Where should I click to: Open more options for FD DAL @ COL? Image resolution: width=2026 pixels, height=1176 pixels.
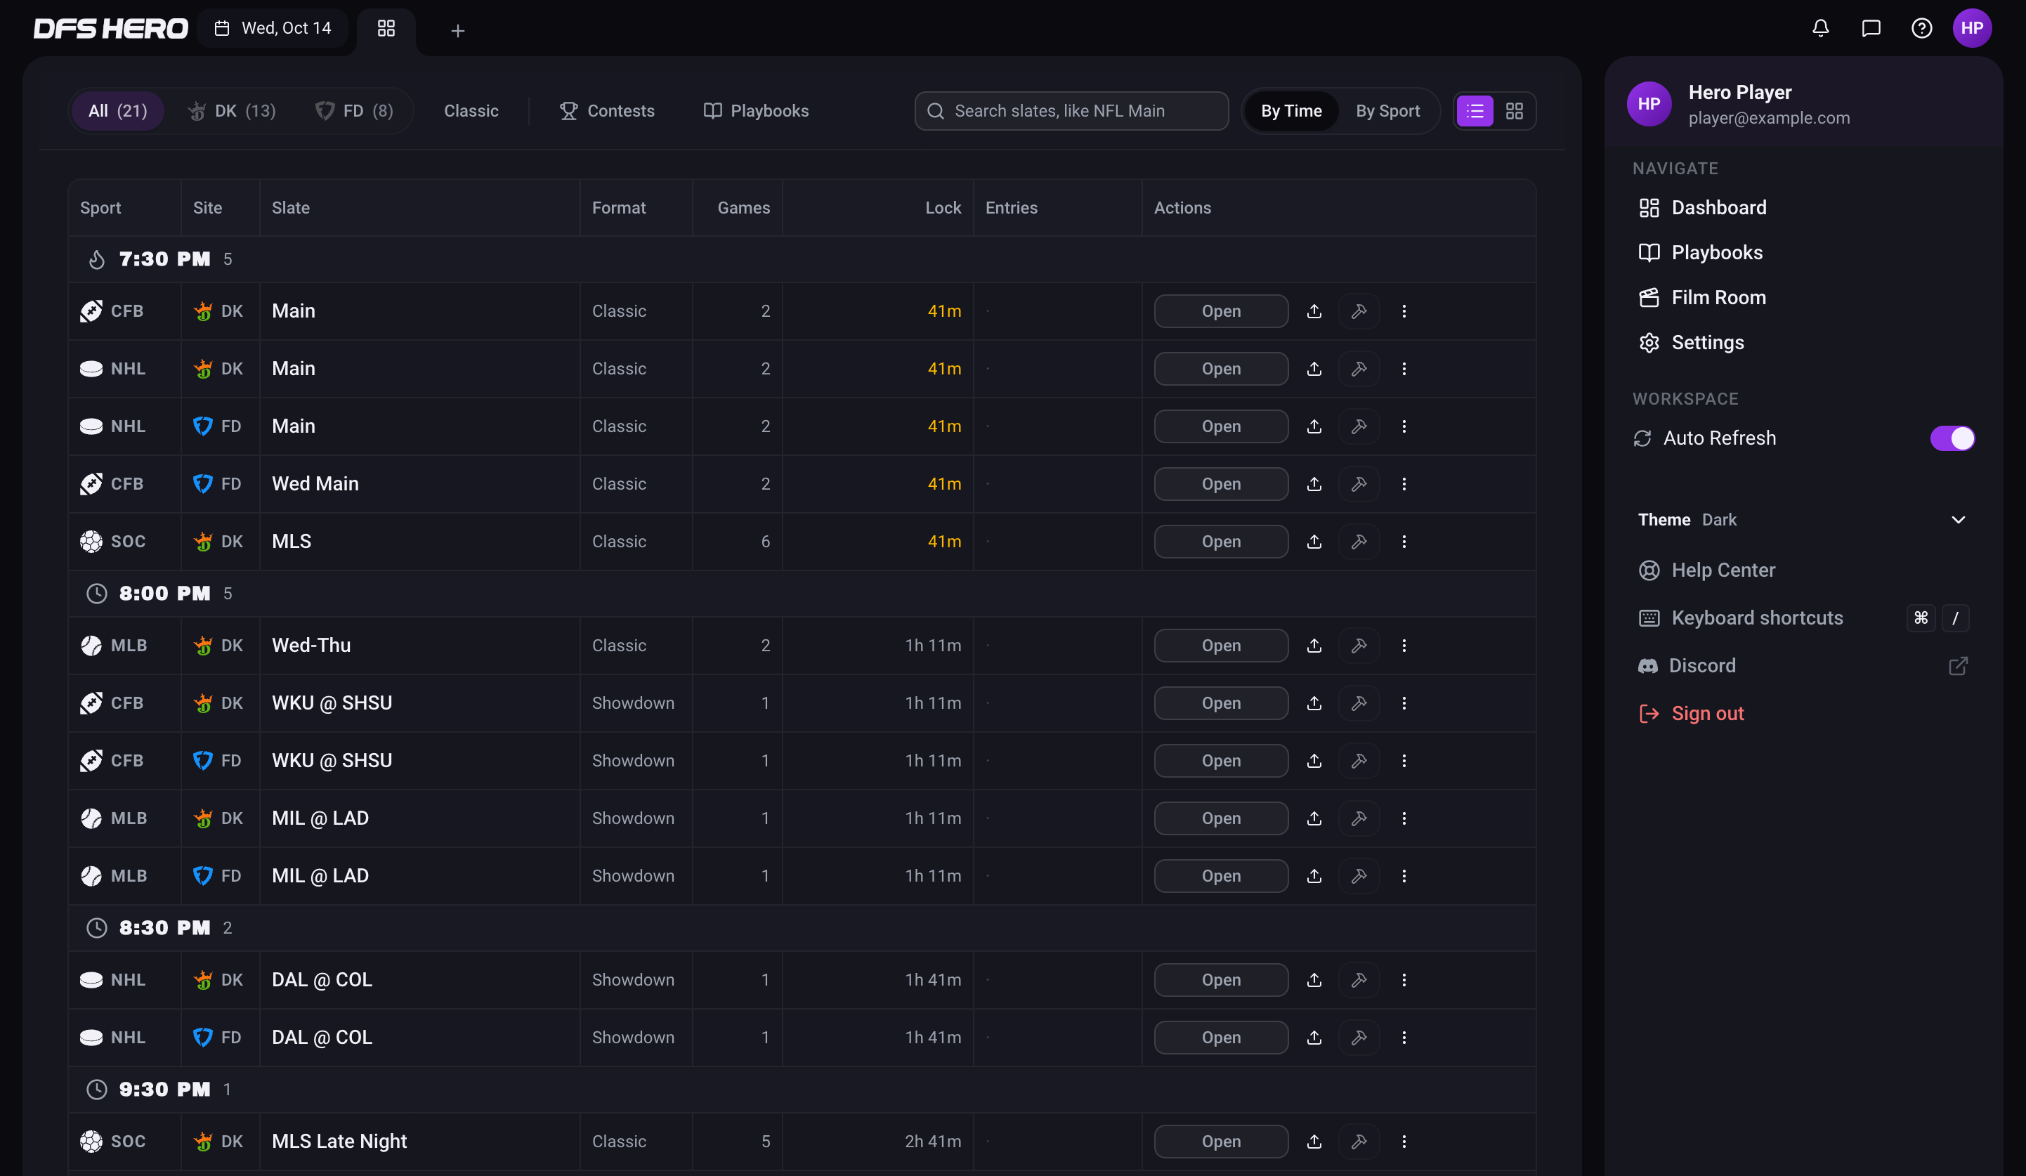coord(1404,1038)
